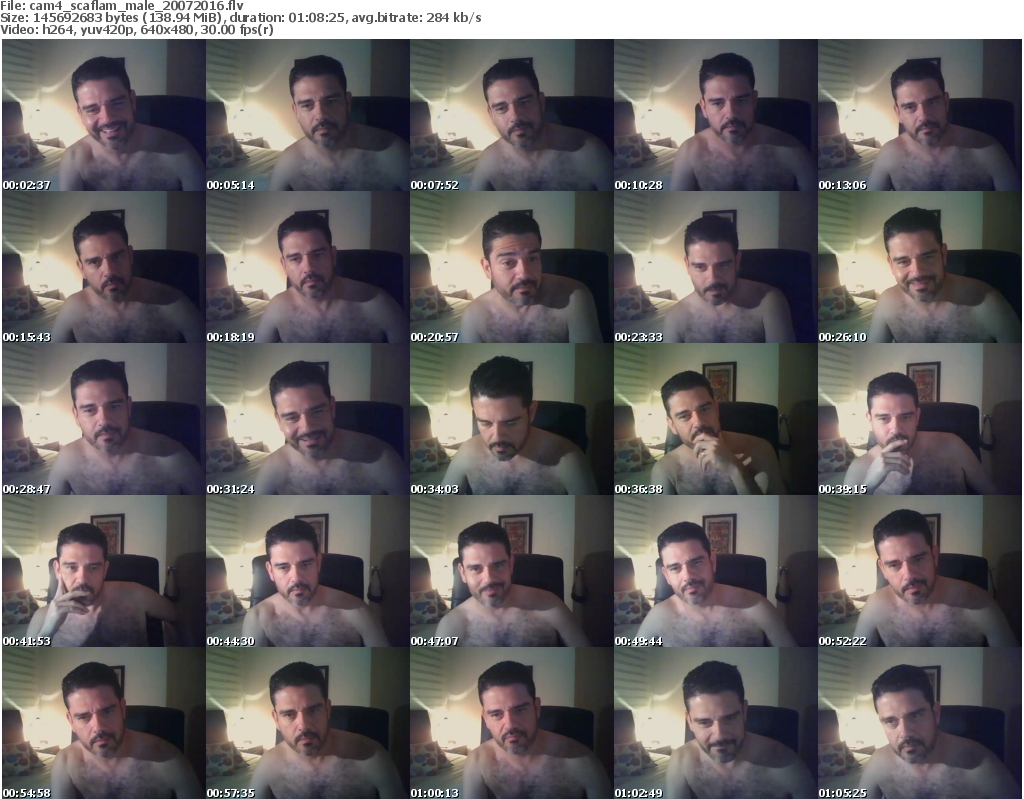The image size is (1024, 799).
Task: Select the thumbnail timestamped 00:28:47
Action: click(104, 419)
